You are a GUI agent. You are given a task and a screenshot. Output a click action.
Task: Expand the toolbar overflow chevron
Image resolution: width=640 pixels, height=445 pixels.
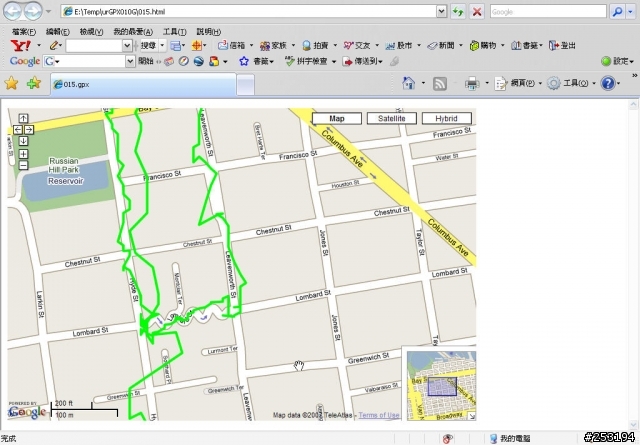tap(634, 76)
